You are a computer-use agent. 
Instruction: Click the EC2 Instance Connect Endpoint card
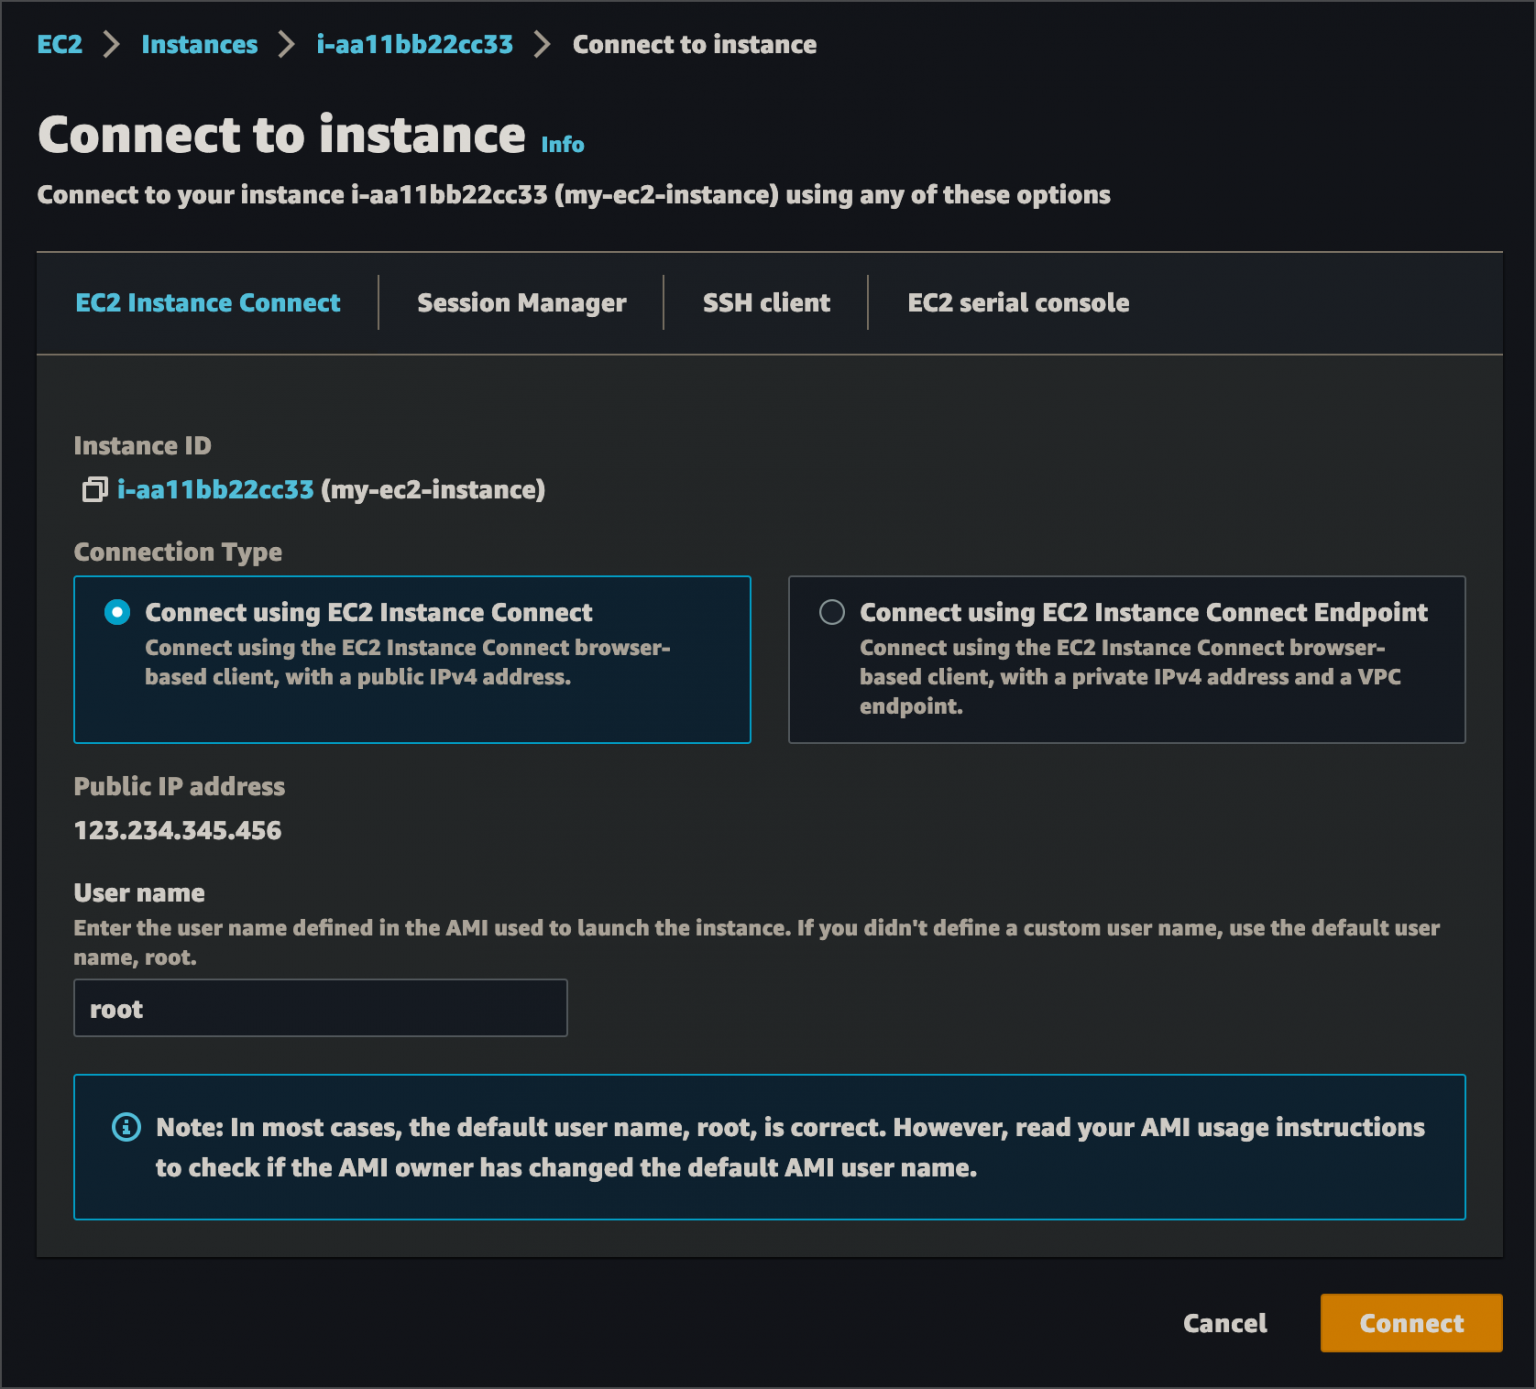tap(1126, 660)
